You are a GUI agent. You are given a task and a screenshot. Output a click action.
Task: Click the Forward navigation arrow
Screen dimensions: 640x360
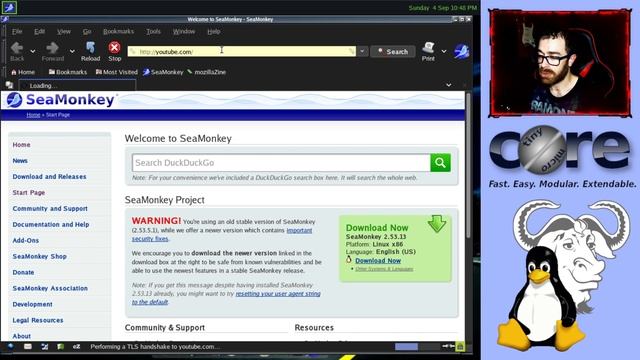click(53, 51)
